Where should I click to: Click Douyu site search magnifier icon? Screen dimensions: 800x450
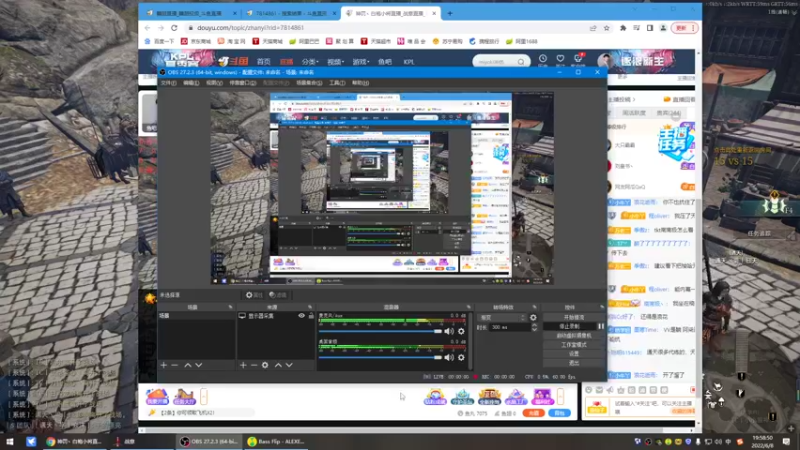(x=521, y=62)
